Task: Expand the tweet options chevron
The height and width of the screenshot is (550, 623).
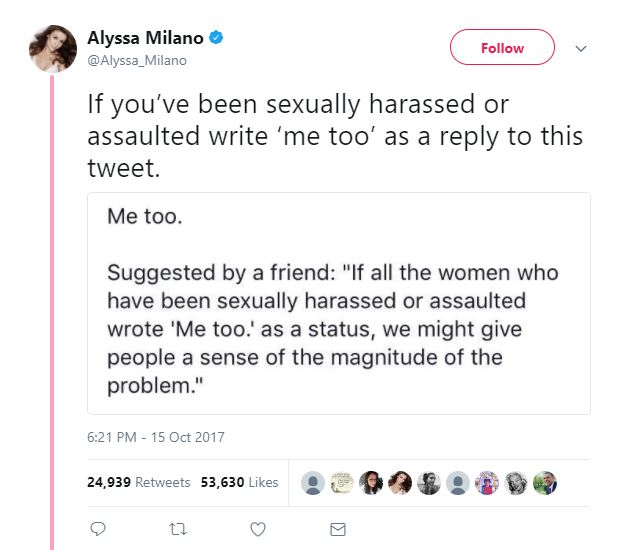Action: click(582, 47)
